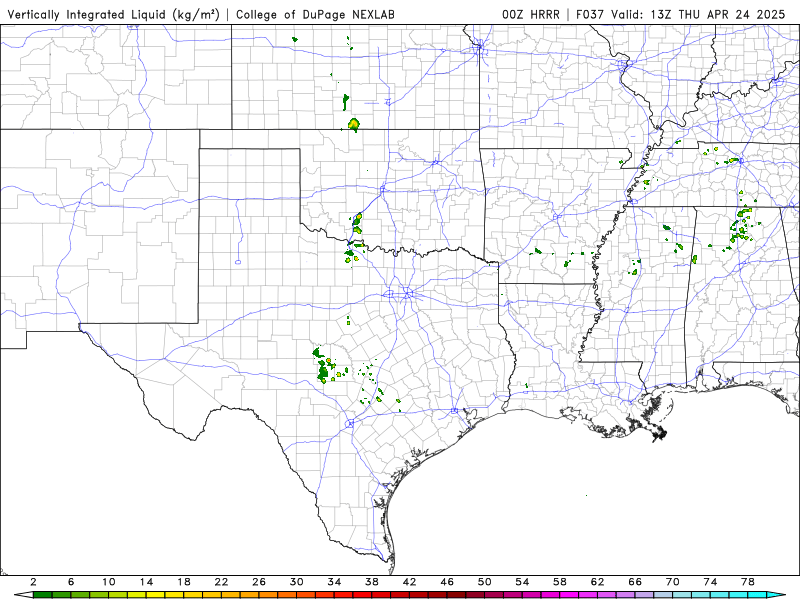
Task: Click the "College of DuPage NEXLAB" label
Action: click(315, 15)
